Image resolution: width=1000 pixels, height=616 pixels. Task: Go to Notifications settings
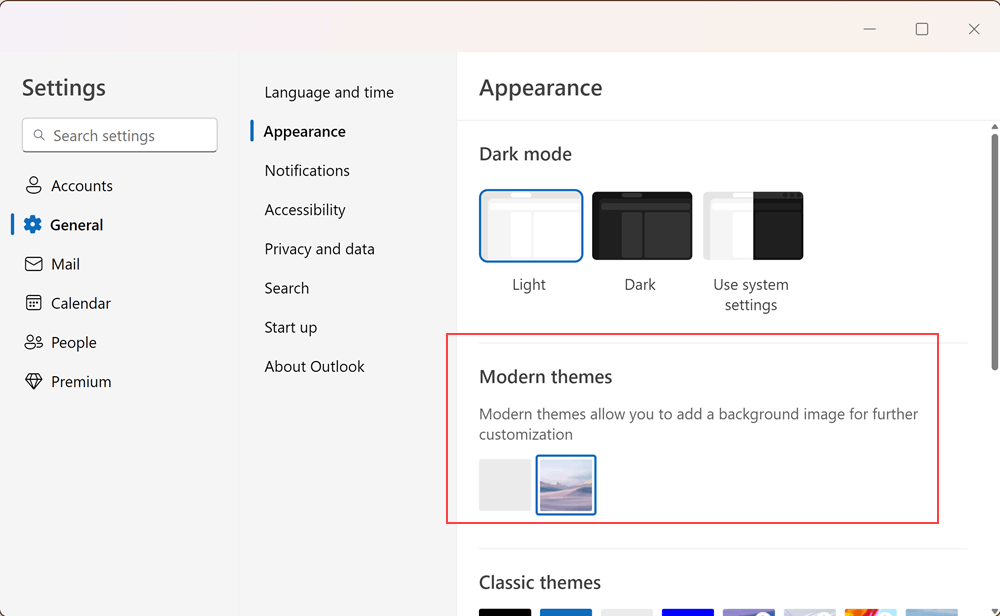click(307, 171)
